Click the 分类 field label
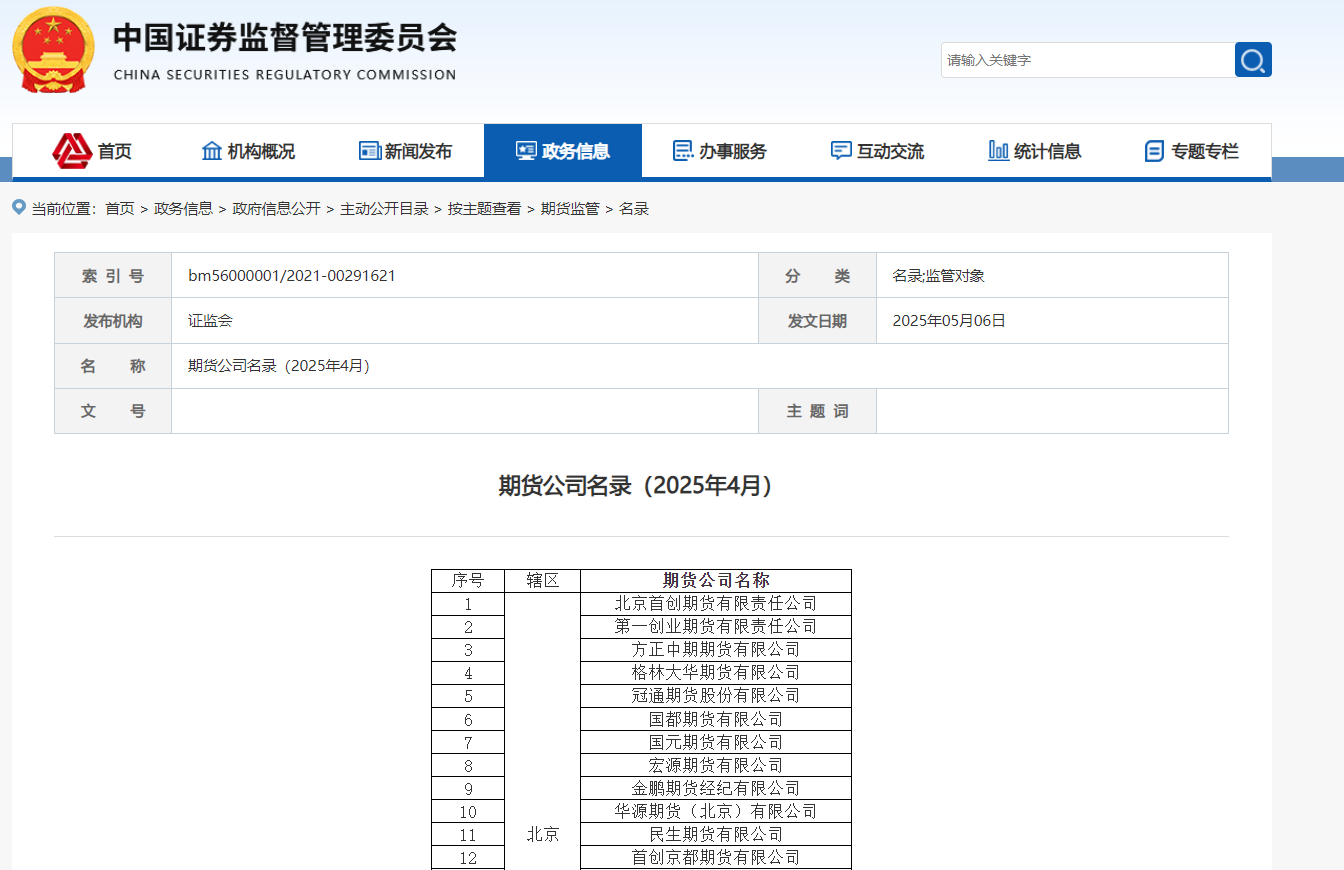1344x870 pixels. [x=817, y=275]
